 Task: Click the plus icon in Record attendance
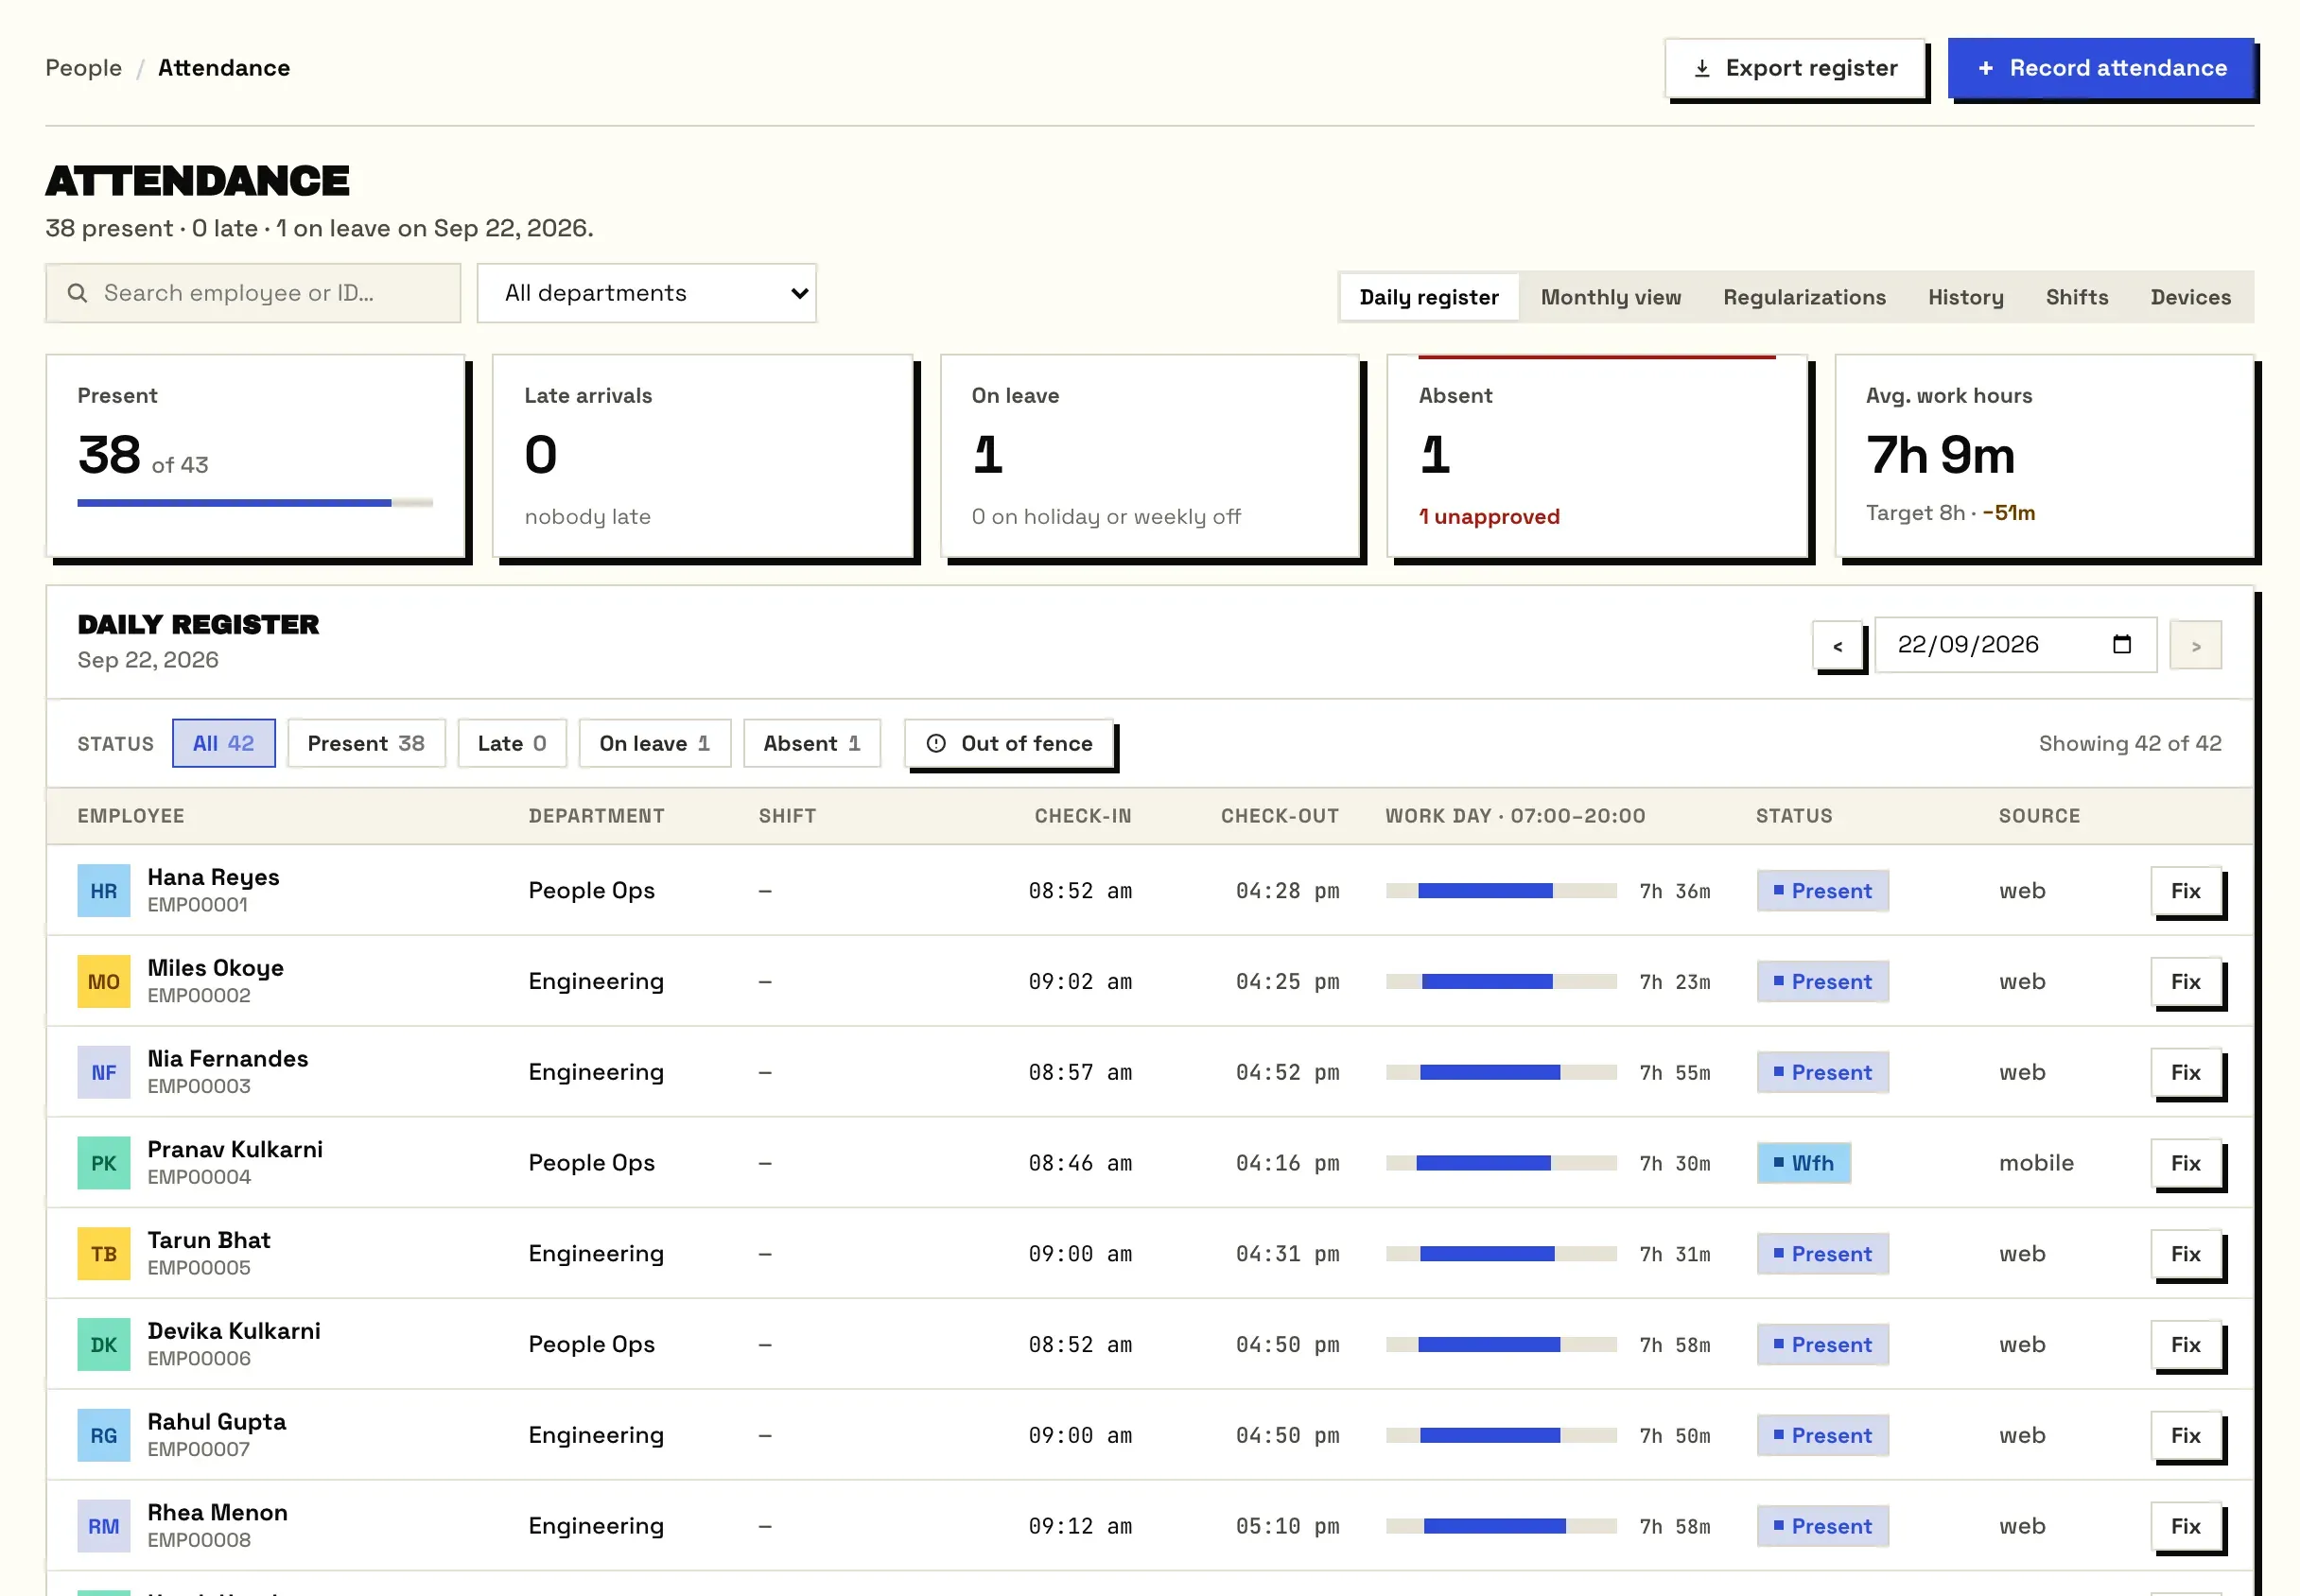click(1986, 68)
